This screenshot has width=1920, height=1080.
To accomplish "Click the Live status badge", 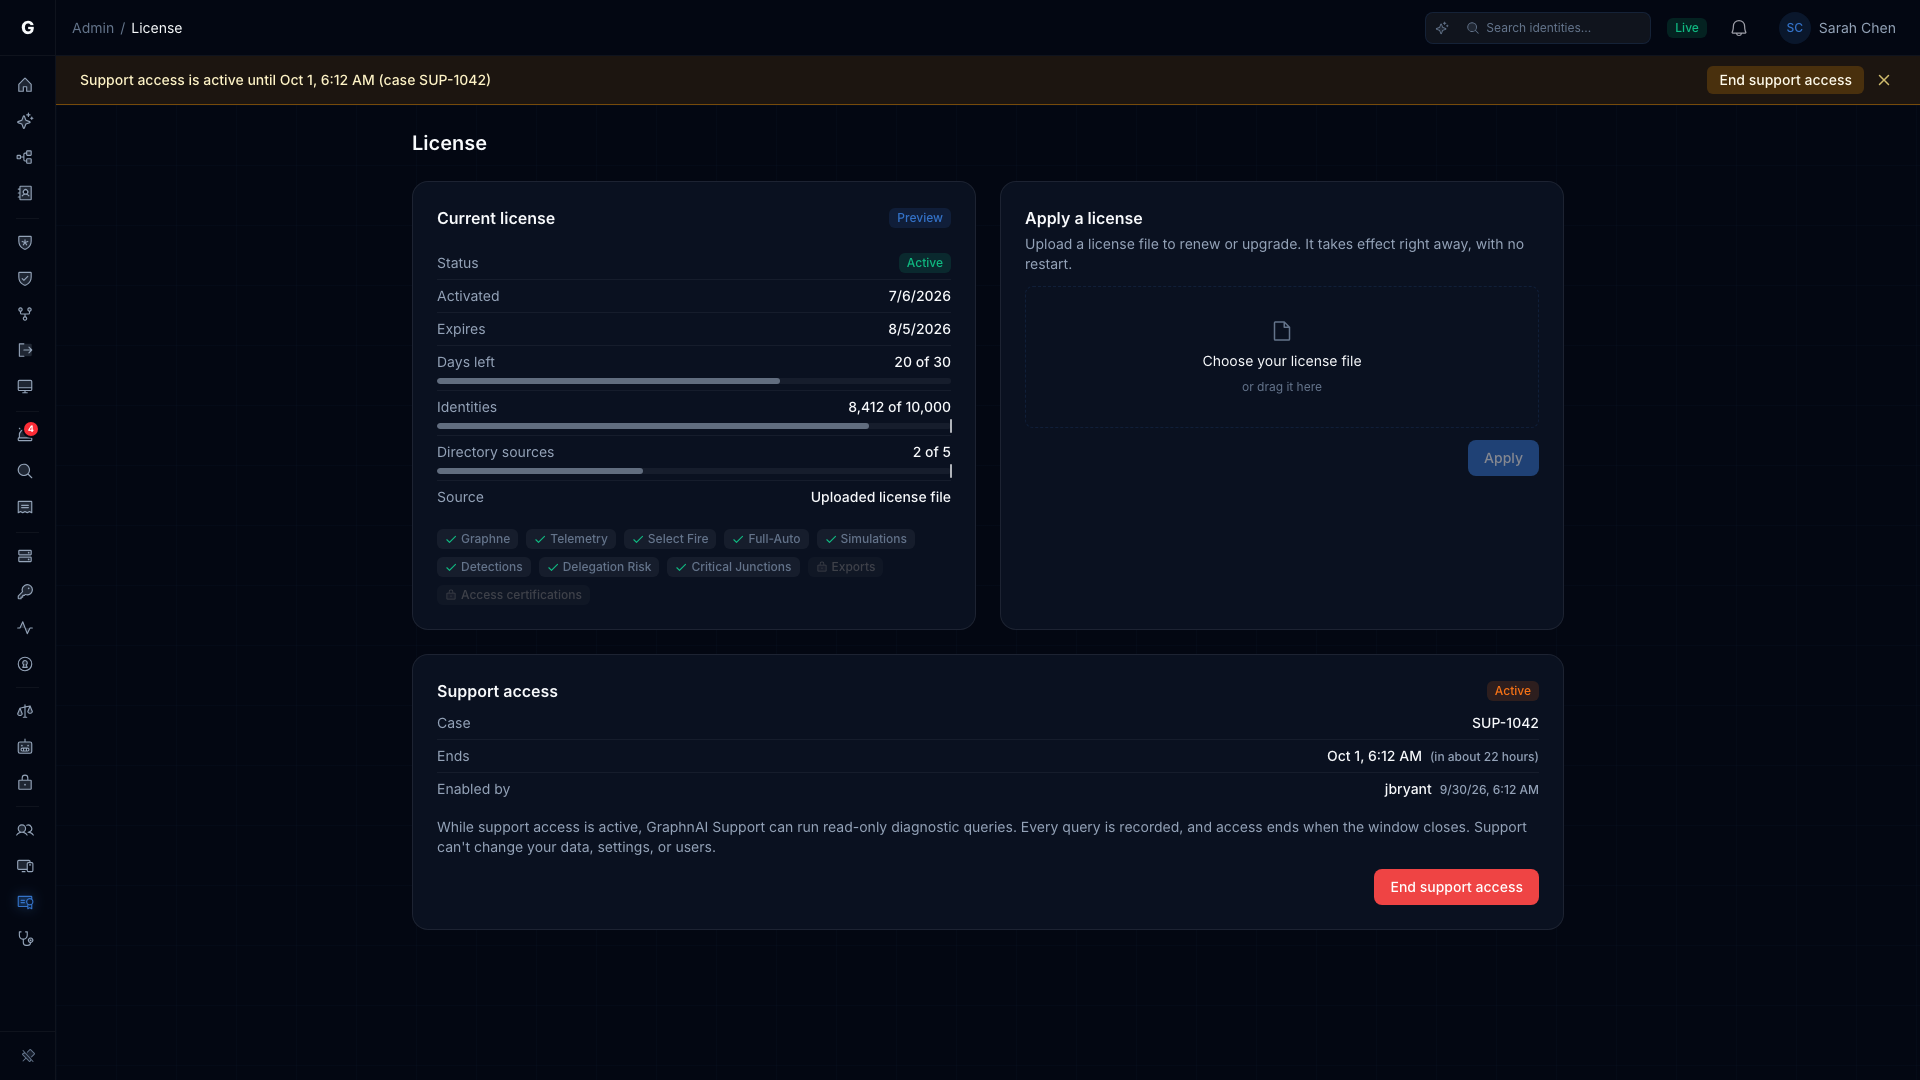I will pos(1687,28).
